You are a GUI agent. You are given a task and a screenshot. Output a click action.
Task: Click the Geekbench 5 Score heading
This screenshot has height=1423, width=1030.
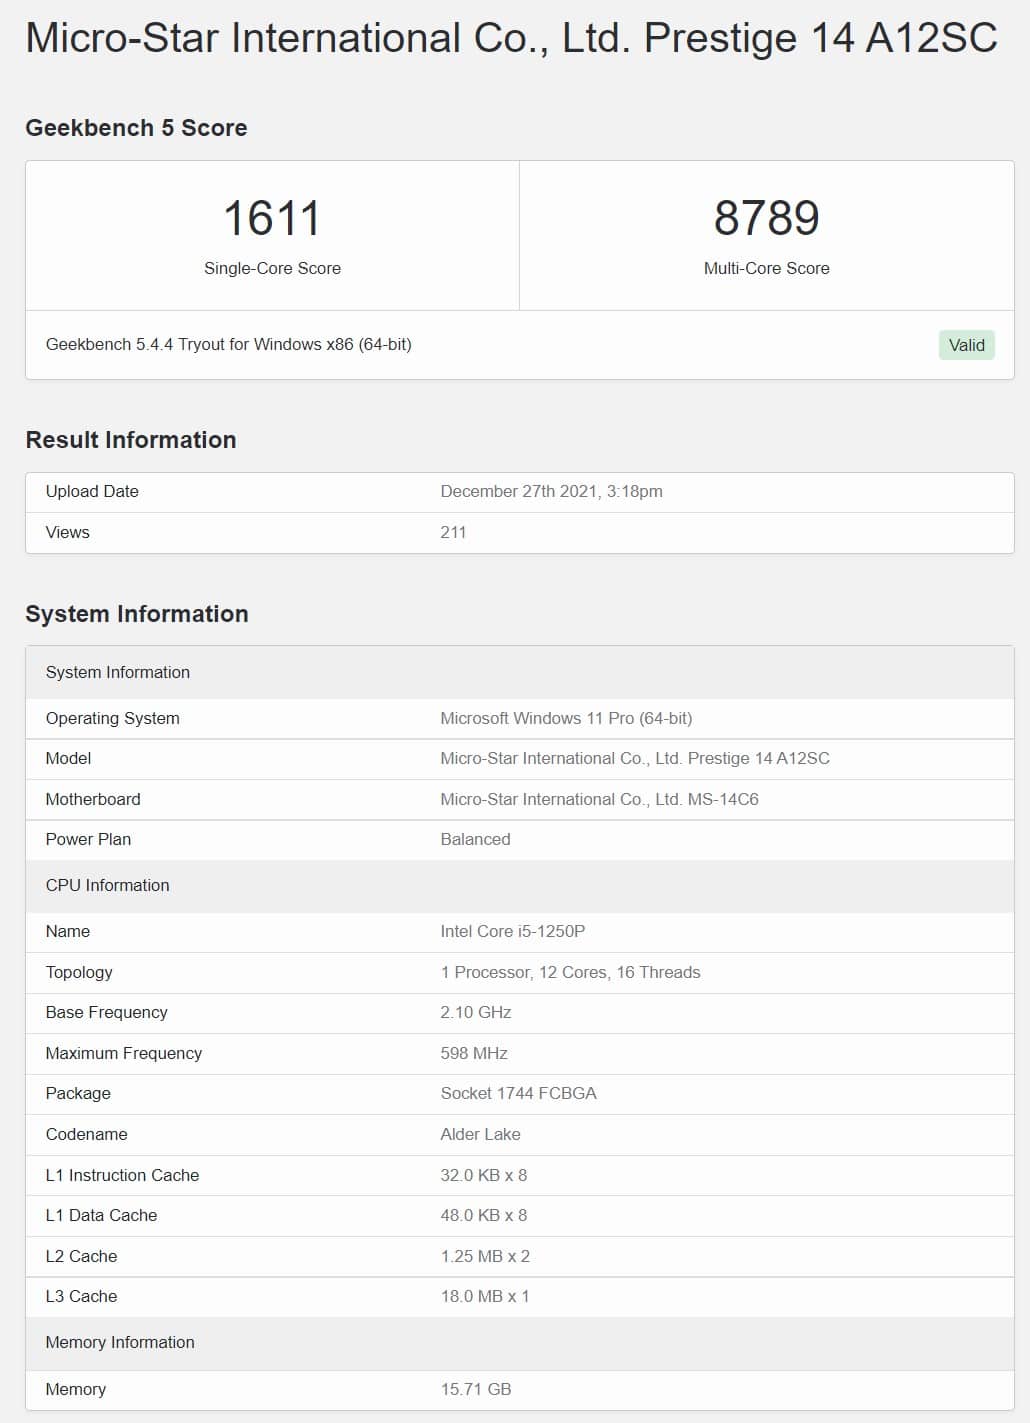click(136, 128)
